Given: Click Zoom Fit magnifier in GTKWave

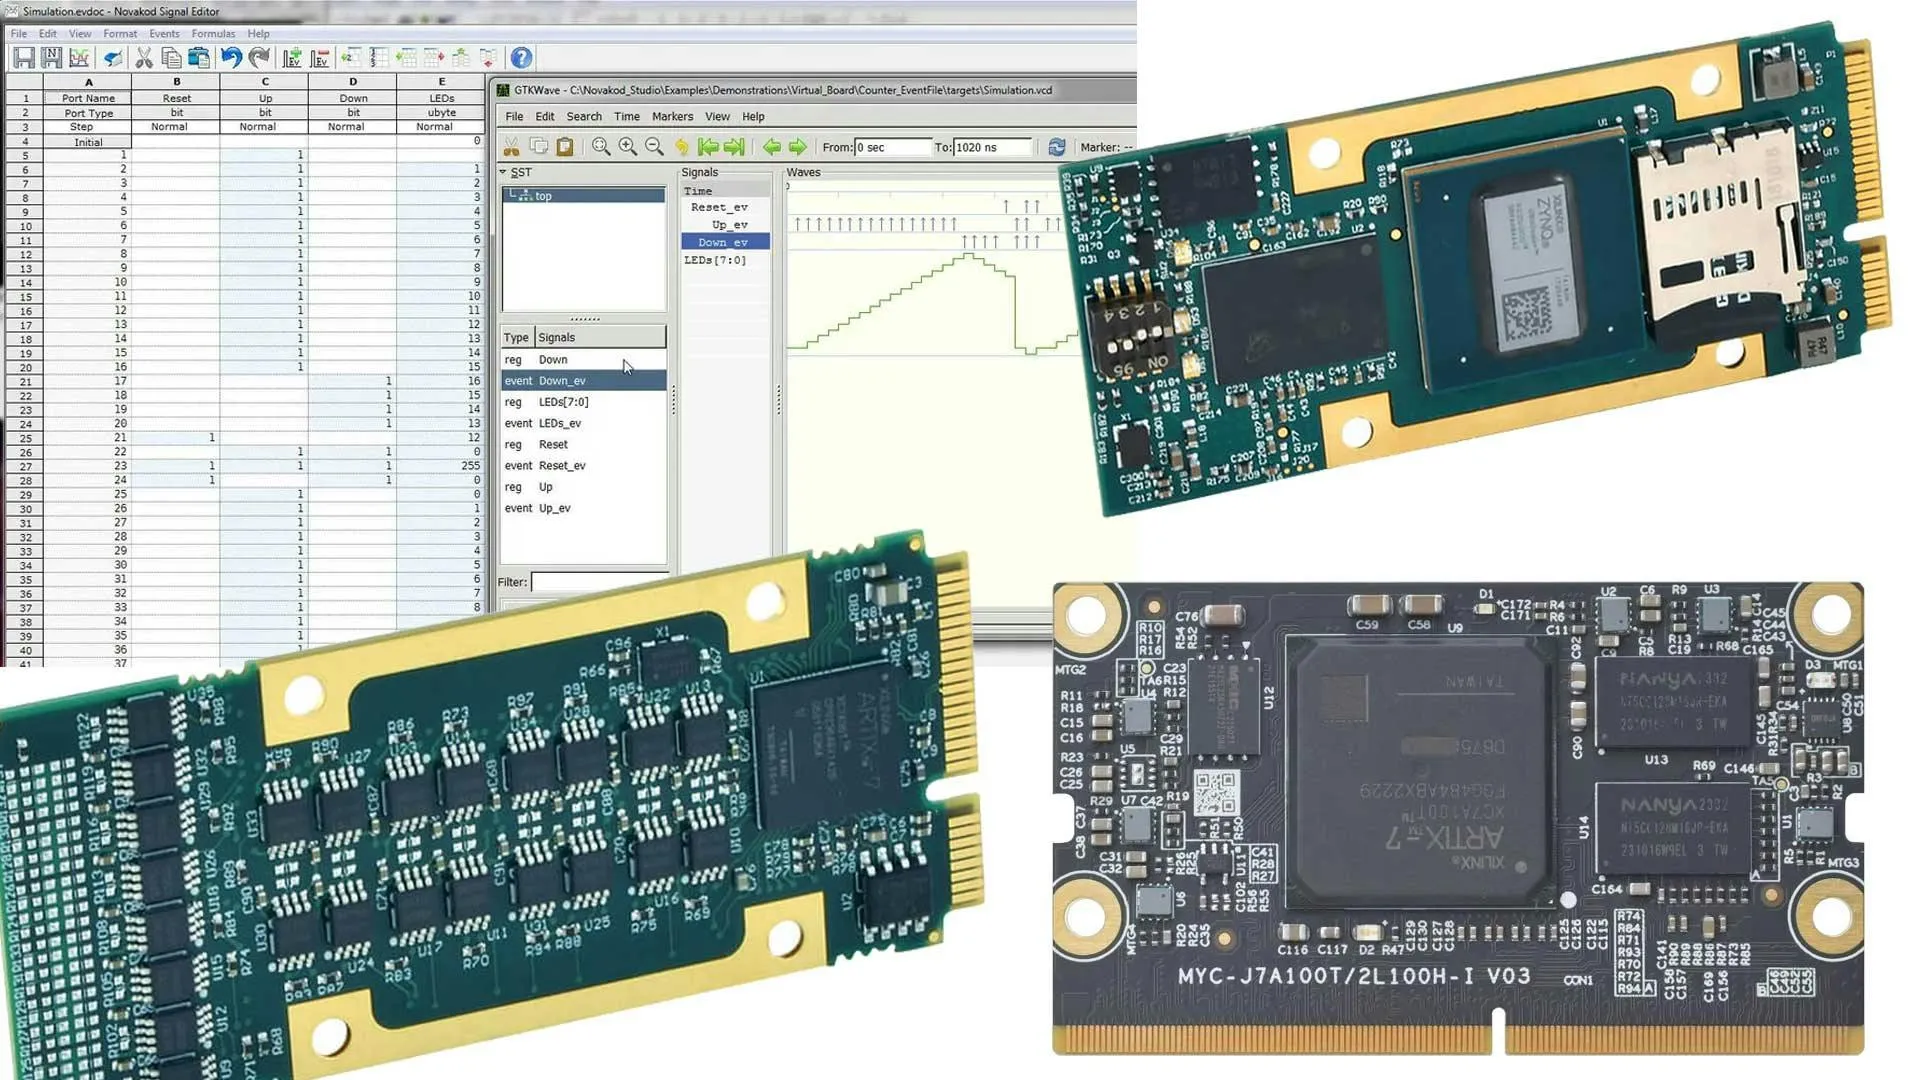Looking at the screenshot, I should [600, 147].
